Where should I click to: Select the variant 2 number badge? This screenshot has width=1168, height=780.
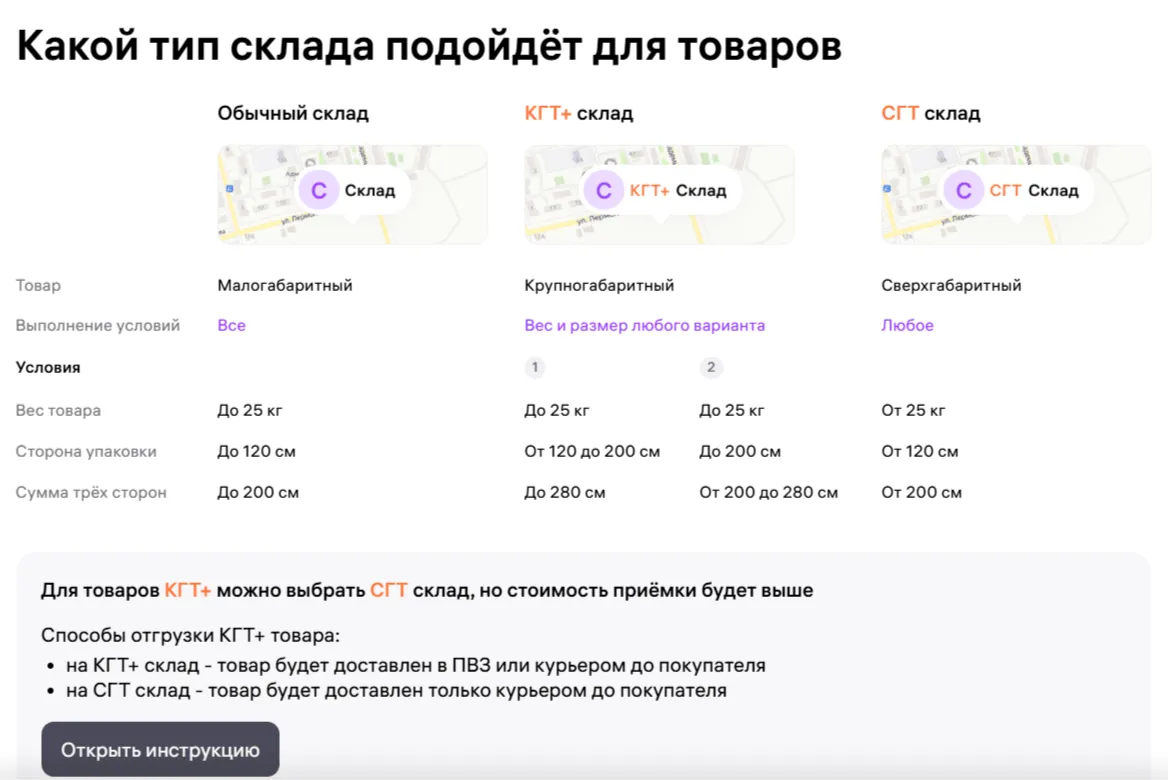point(711,367)
